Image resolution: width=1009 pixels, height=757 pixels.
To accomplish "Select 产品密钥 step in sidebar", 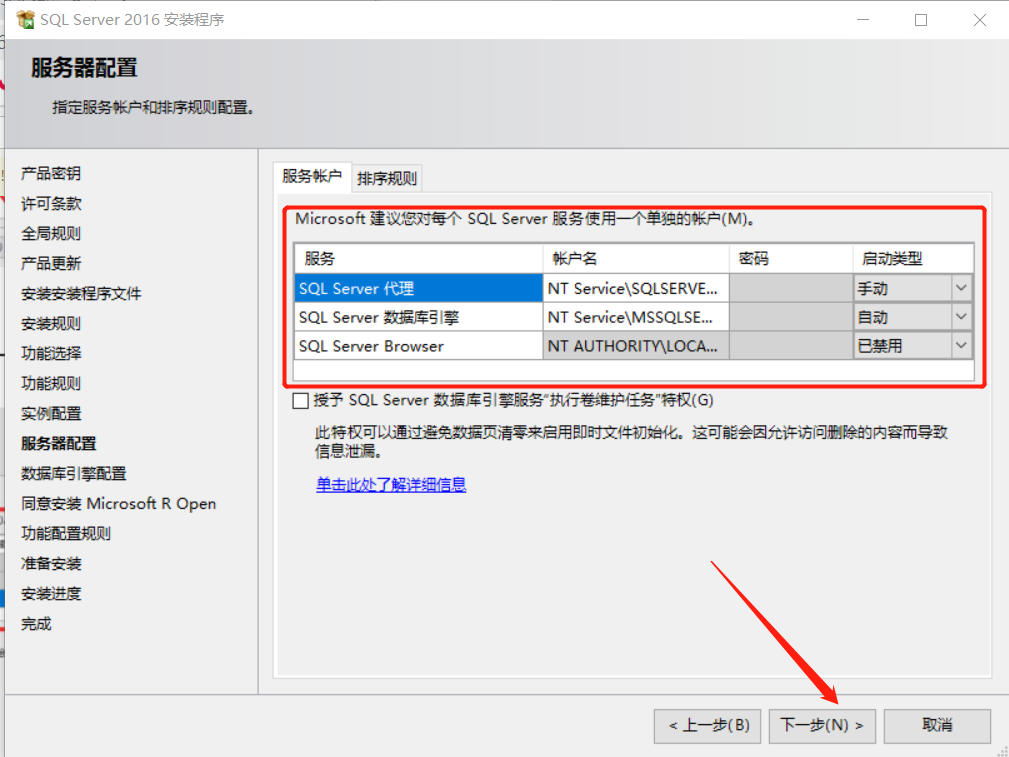I will click(51, 174).
